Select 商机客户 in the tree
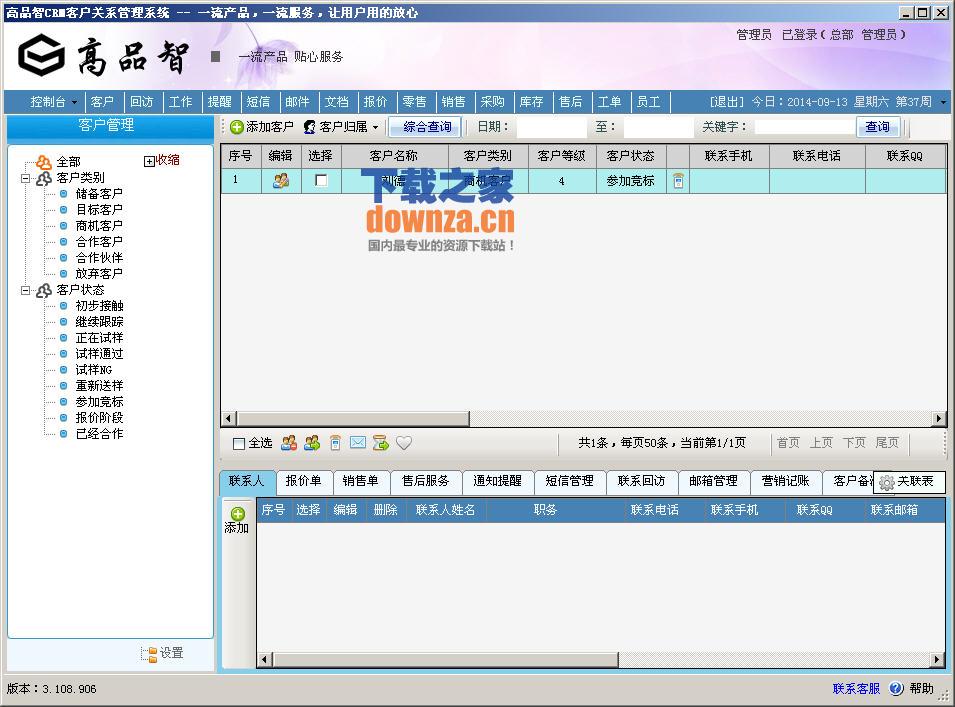The width and height of the screenshot is (955, 707). coord(99,226)
